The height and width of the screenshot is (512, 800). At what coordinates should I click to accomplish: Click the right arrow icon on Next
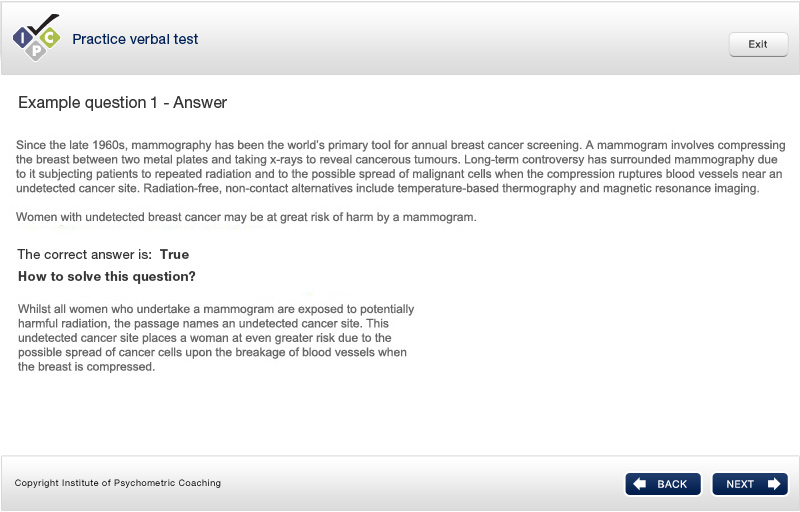773,484
